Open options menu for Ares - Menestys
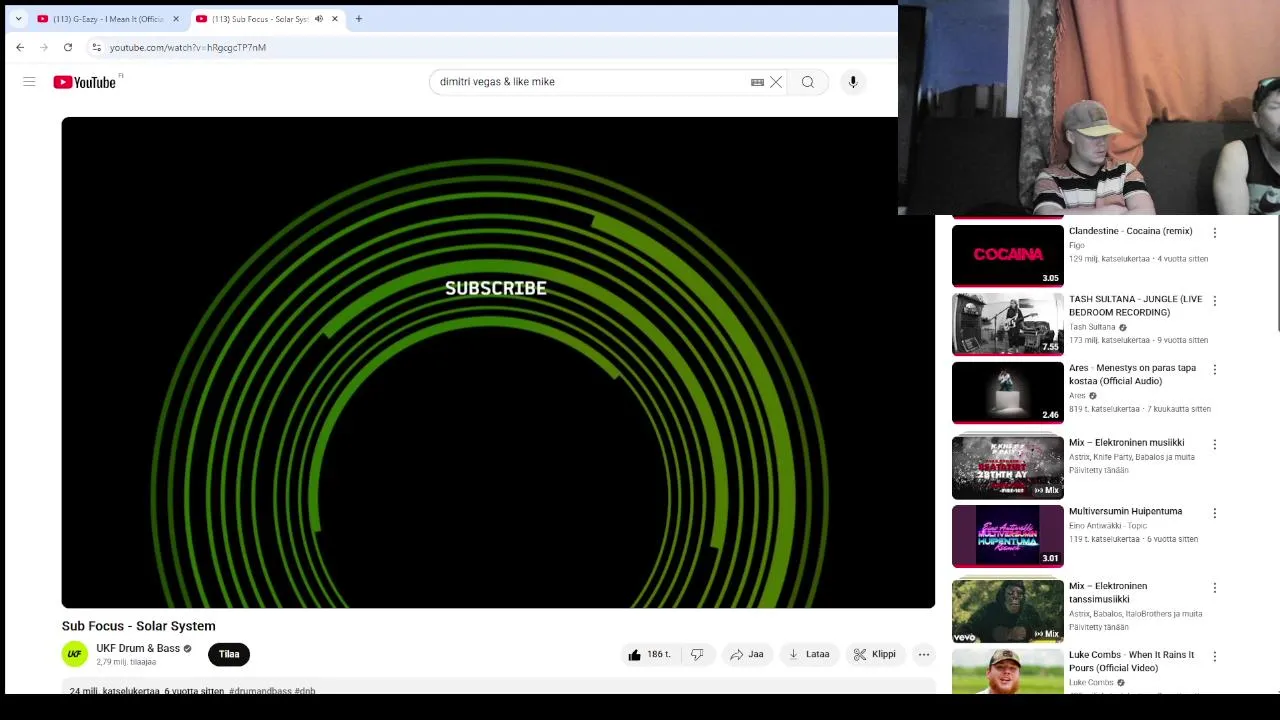The height and width of the screenshot is (720, 1280). pyautogui.click(x=1215, y=370)
